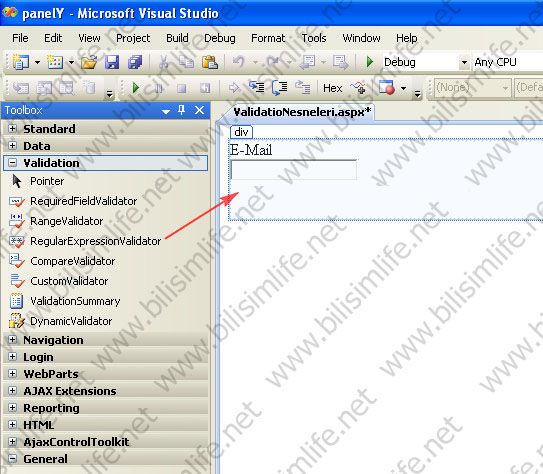The image size is (543, 474).
Task: Select ValidationSummary in the Toolbox
Action: [x=65, y=301]
